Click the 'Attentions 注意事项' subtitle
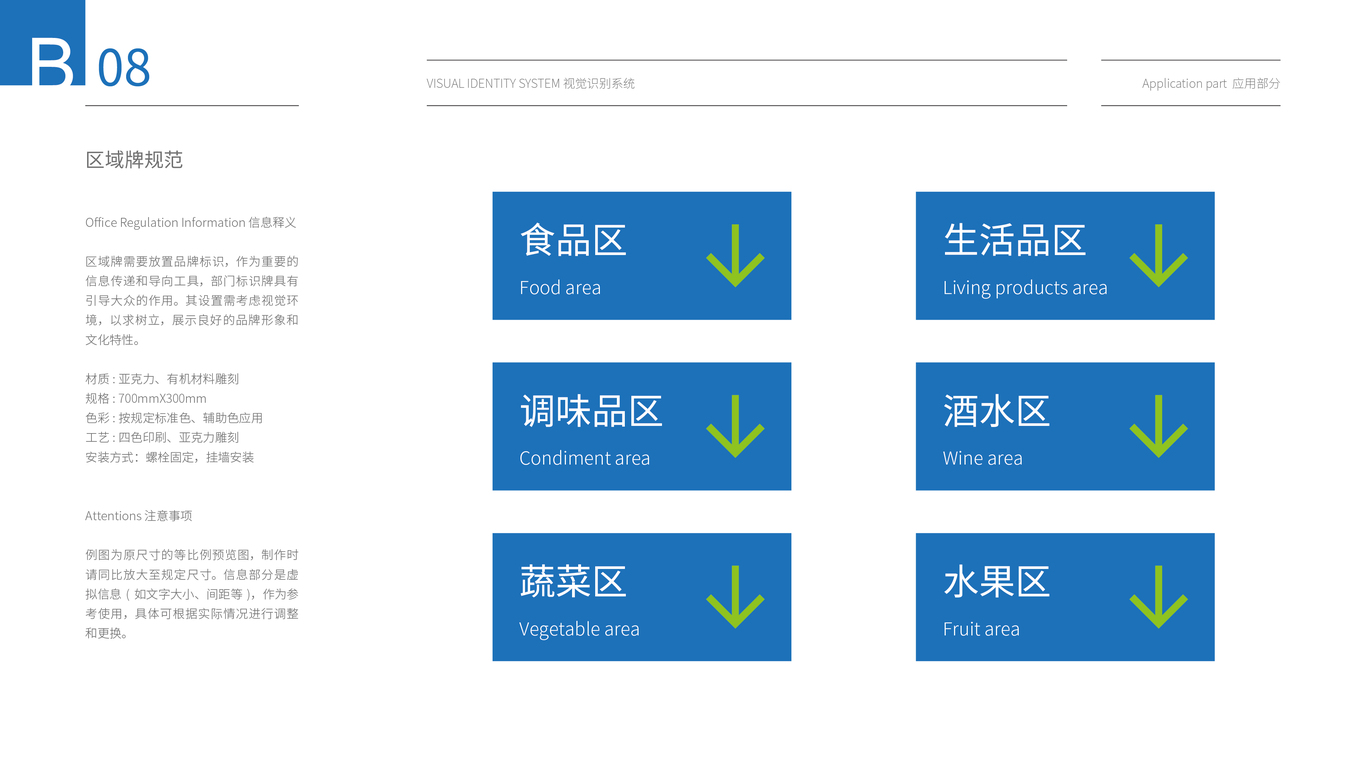1366x768 pixels. click(138, 516)
